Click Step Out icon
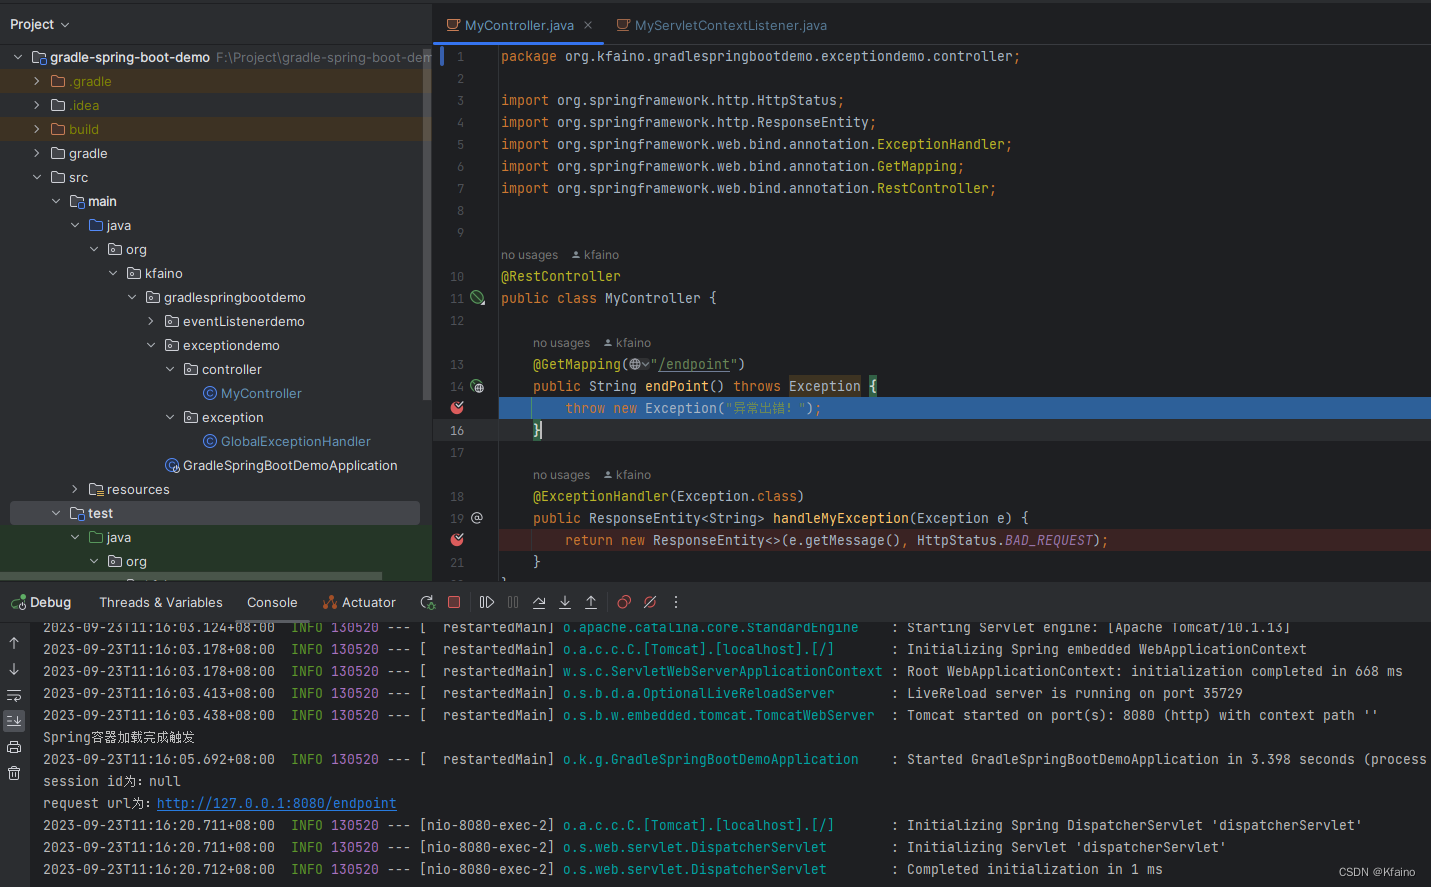1431x887 pixels. click(591, 602)
